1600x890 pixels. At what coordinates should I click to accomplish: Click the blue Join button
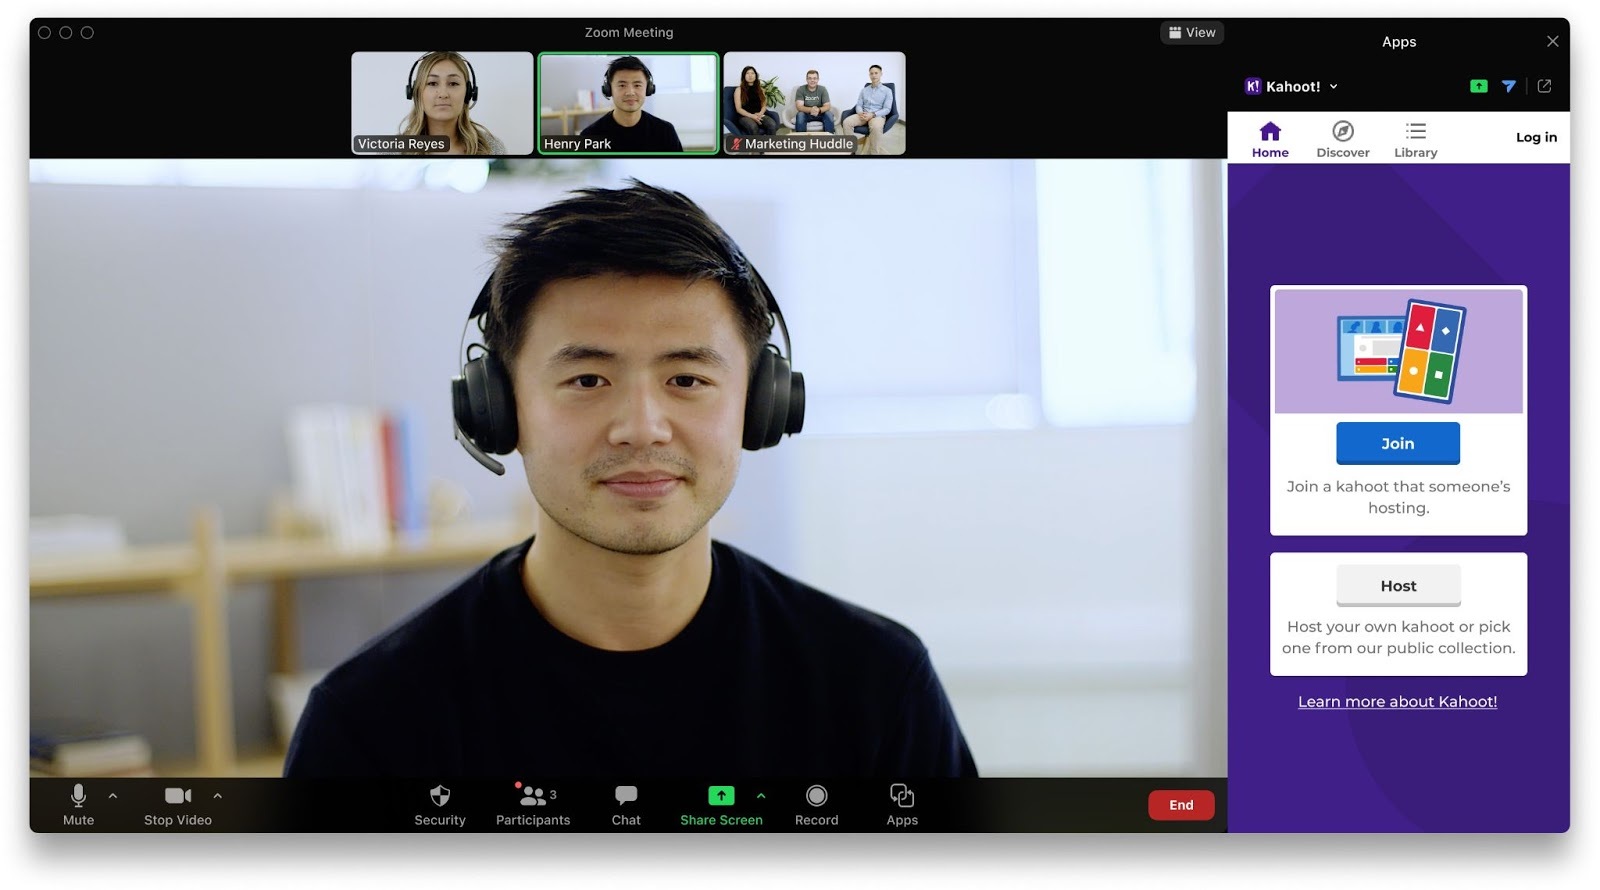tap(1397, 443)
